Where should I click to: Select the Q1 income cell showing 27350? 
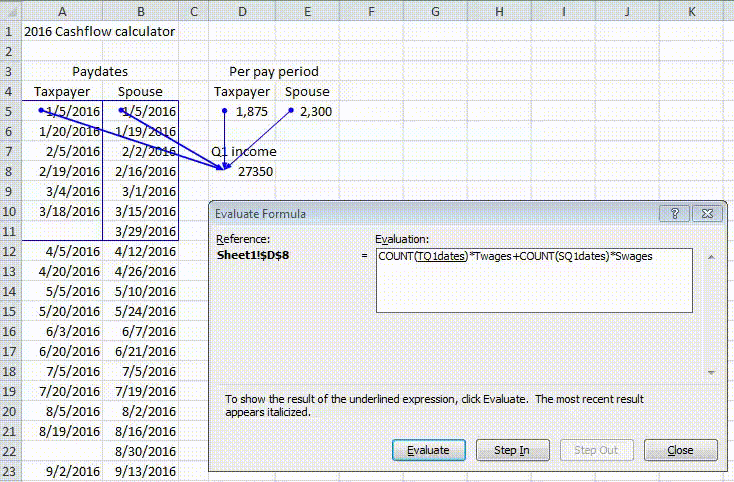click(242, 172)
